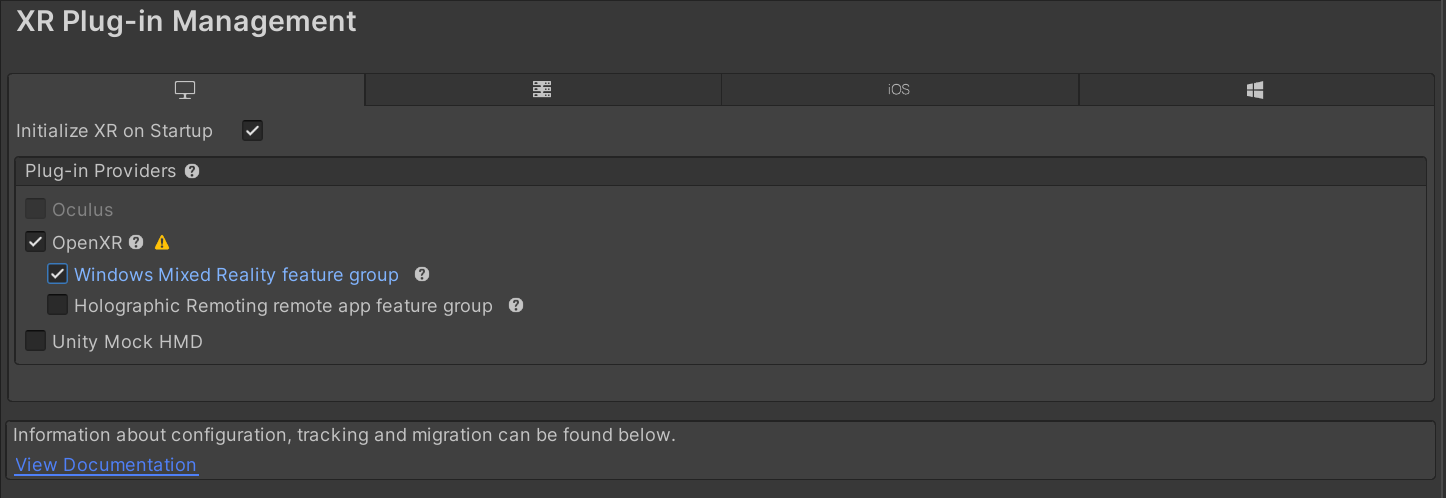This screenshot has width=1446, height=498.
Task: Click the help icon beside OpenXR
Action: (x=136, y=242)
